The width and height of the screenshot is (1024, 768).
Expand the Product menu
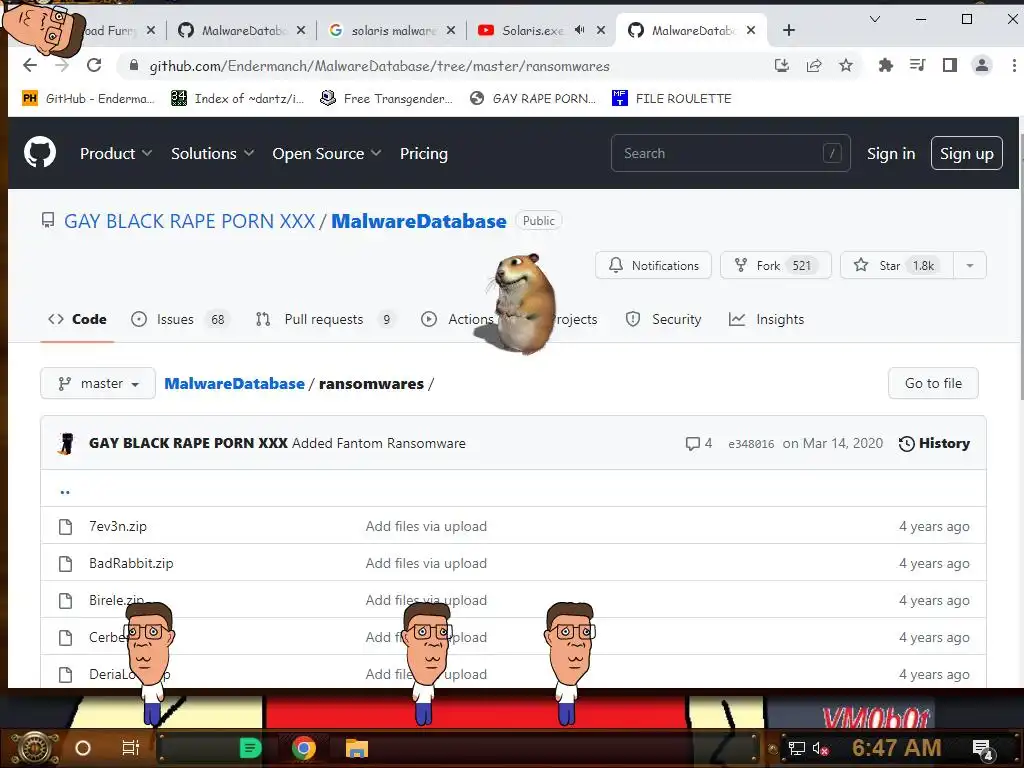coord(116,153)
